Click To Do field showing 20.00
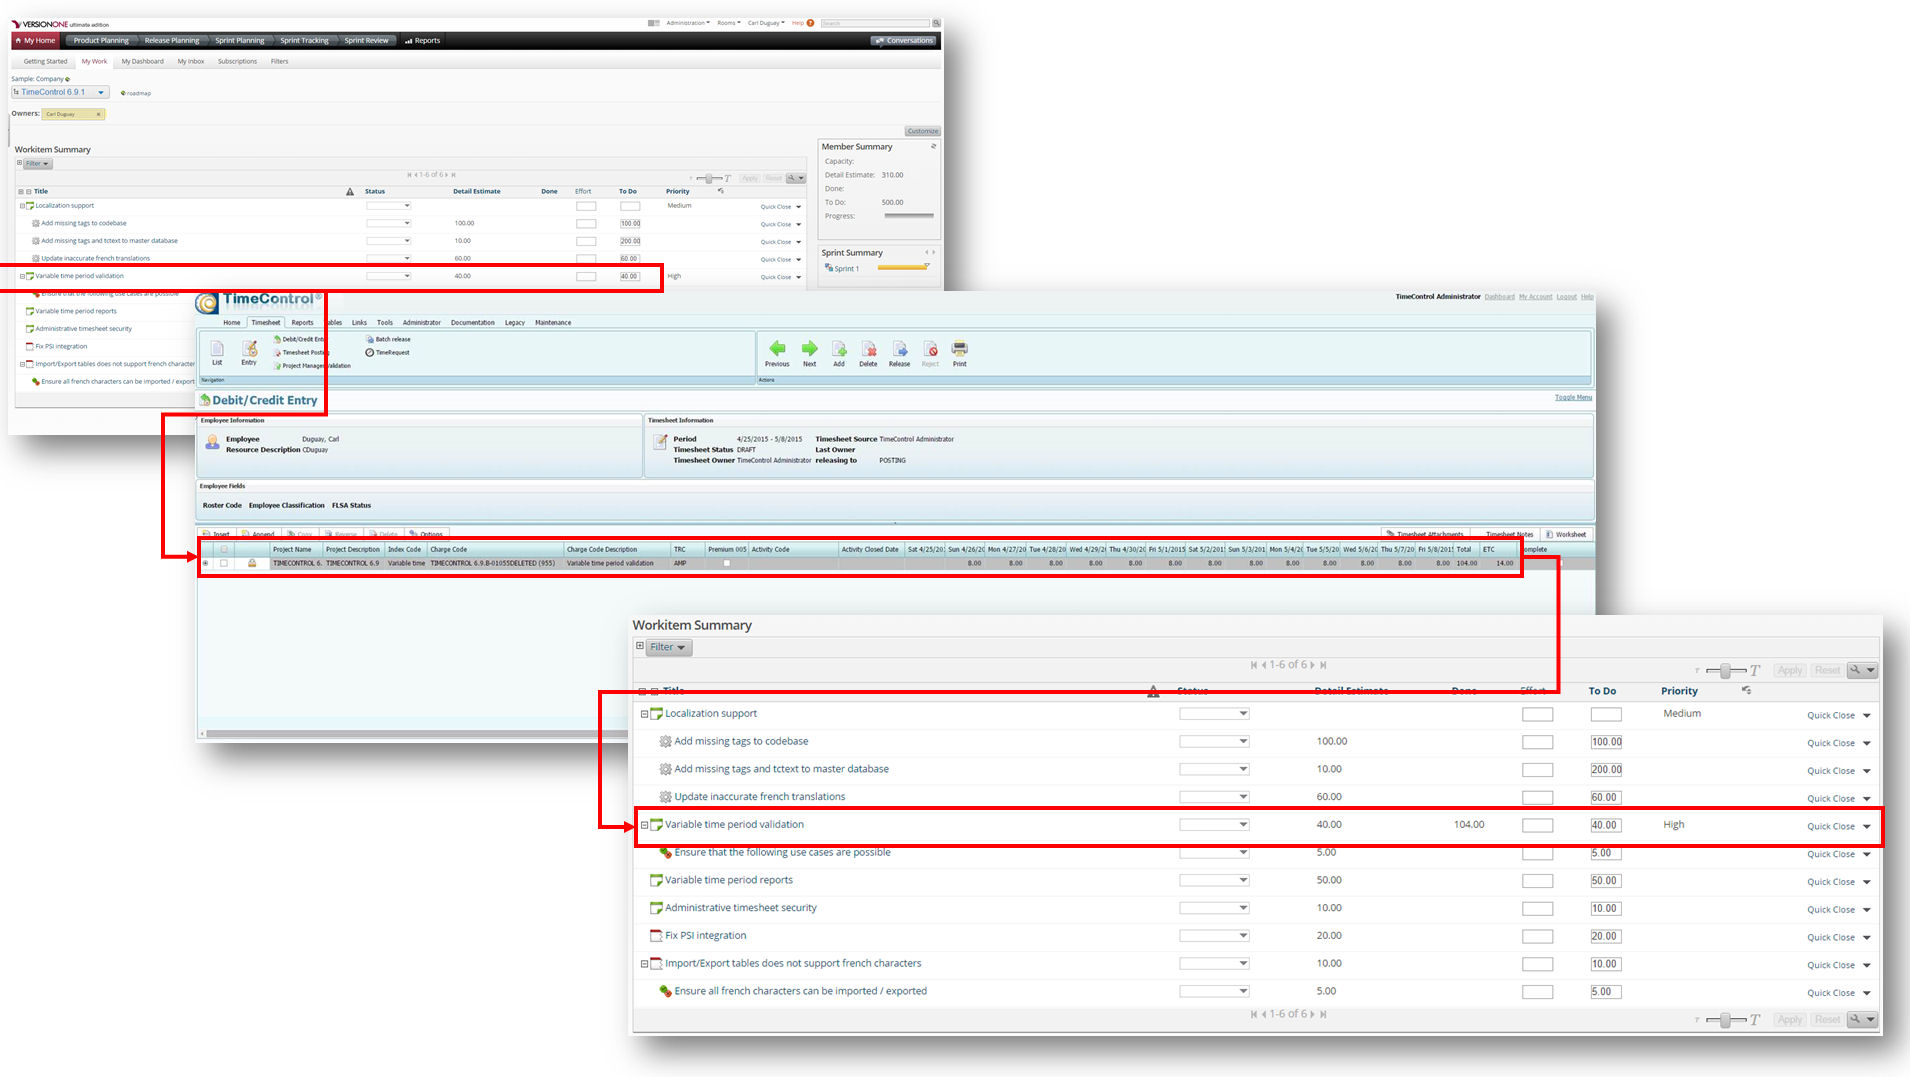Viewport: 1910px width, 1077px height. [x=1606, y=937]
